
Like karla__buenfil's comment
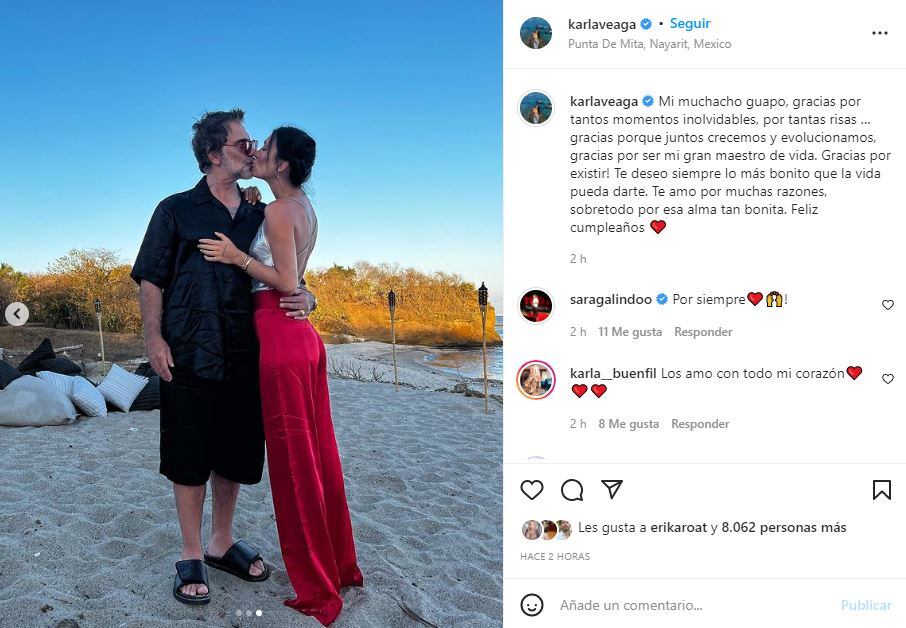pyautogui.click(x=888, y=378)
